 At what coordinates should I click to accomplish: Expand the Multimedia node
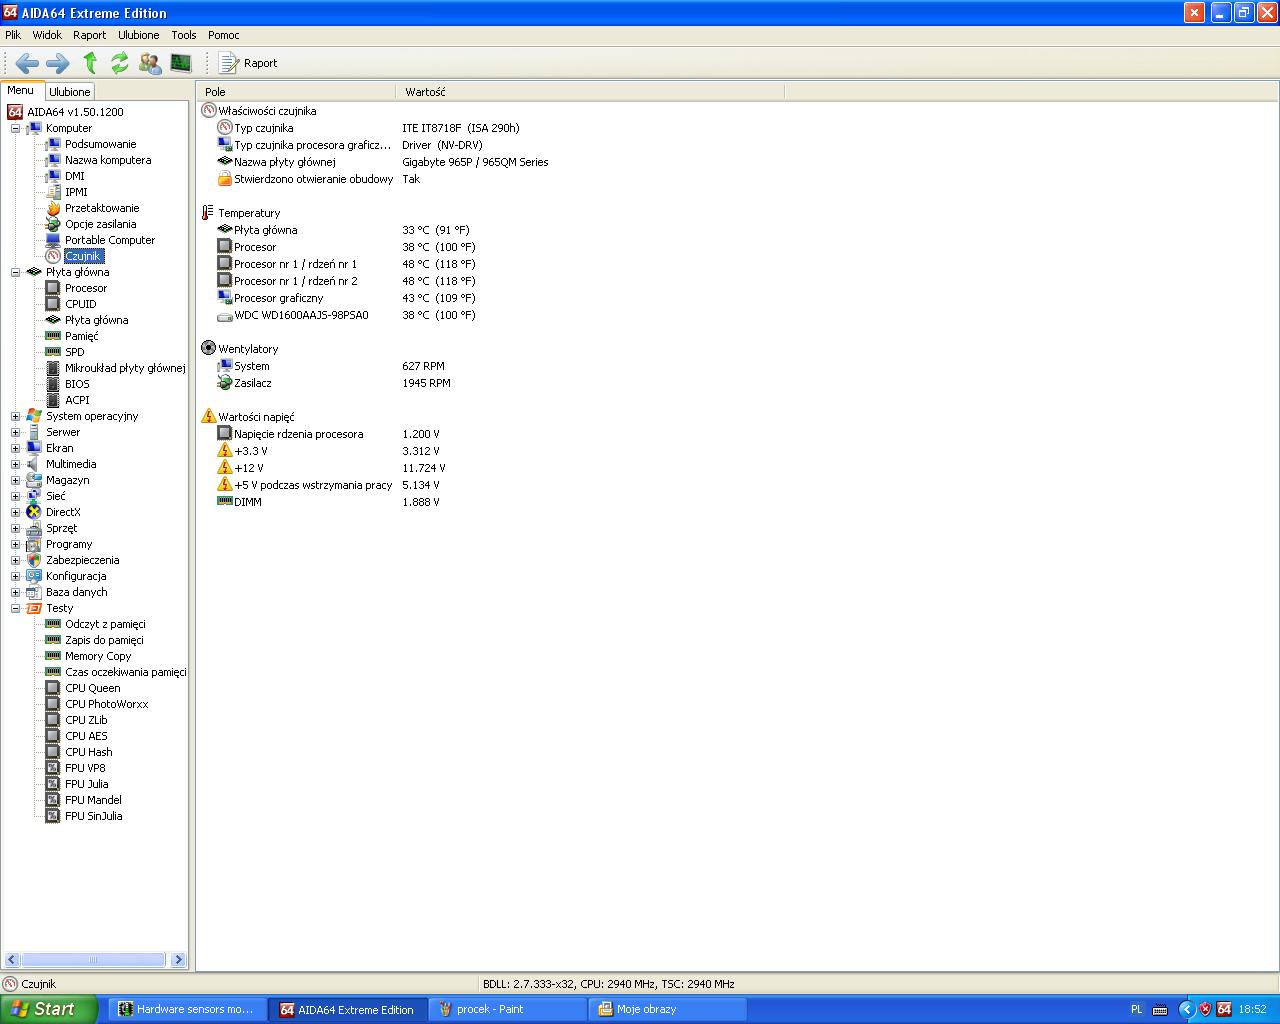(x=15, y=464)
